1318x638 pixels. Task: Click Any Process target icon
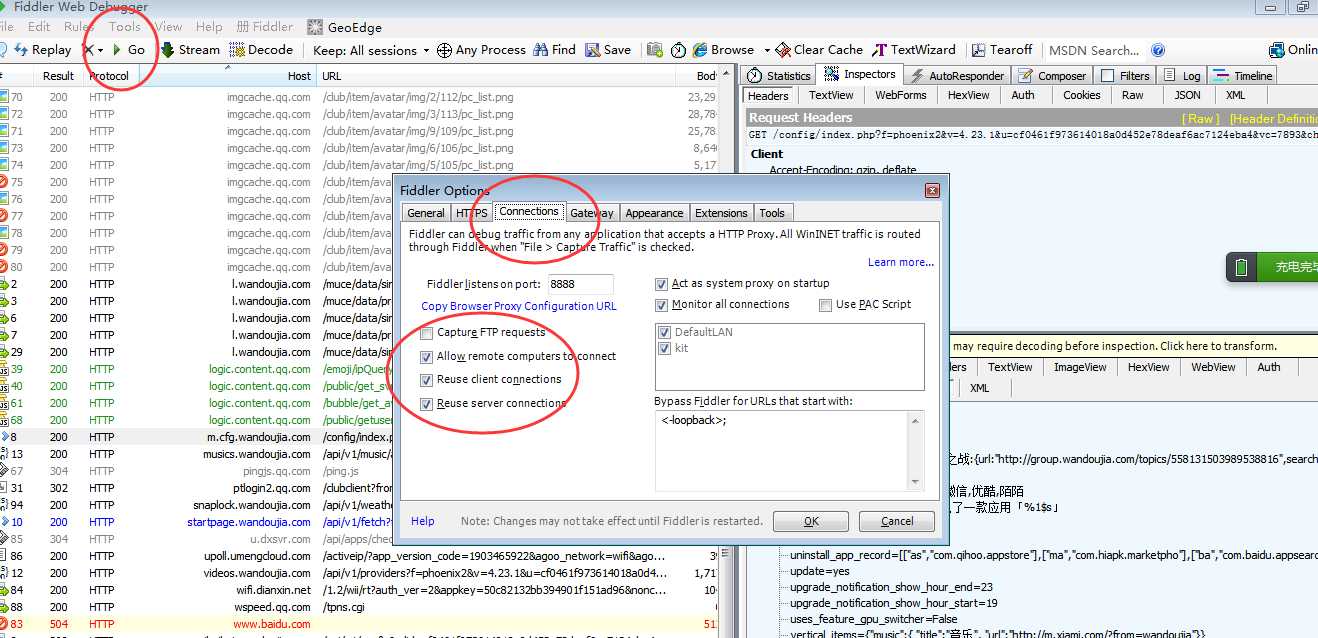[x=445, y=50]
